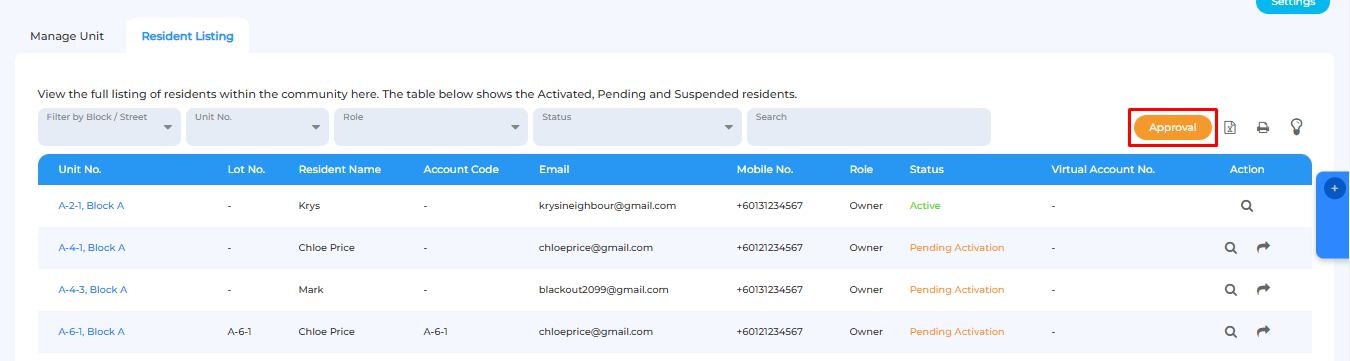Resend activation arrow for A-4-1
This screenshot has width=1350, height=361.
coord(1263,248)
